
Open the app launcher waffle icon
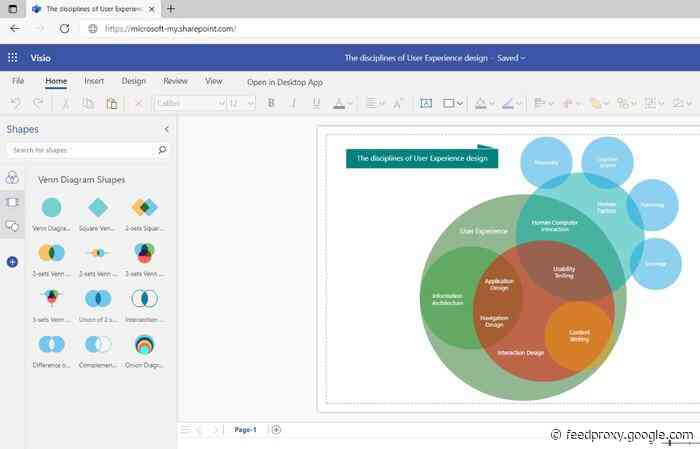pos(12,58)
